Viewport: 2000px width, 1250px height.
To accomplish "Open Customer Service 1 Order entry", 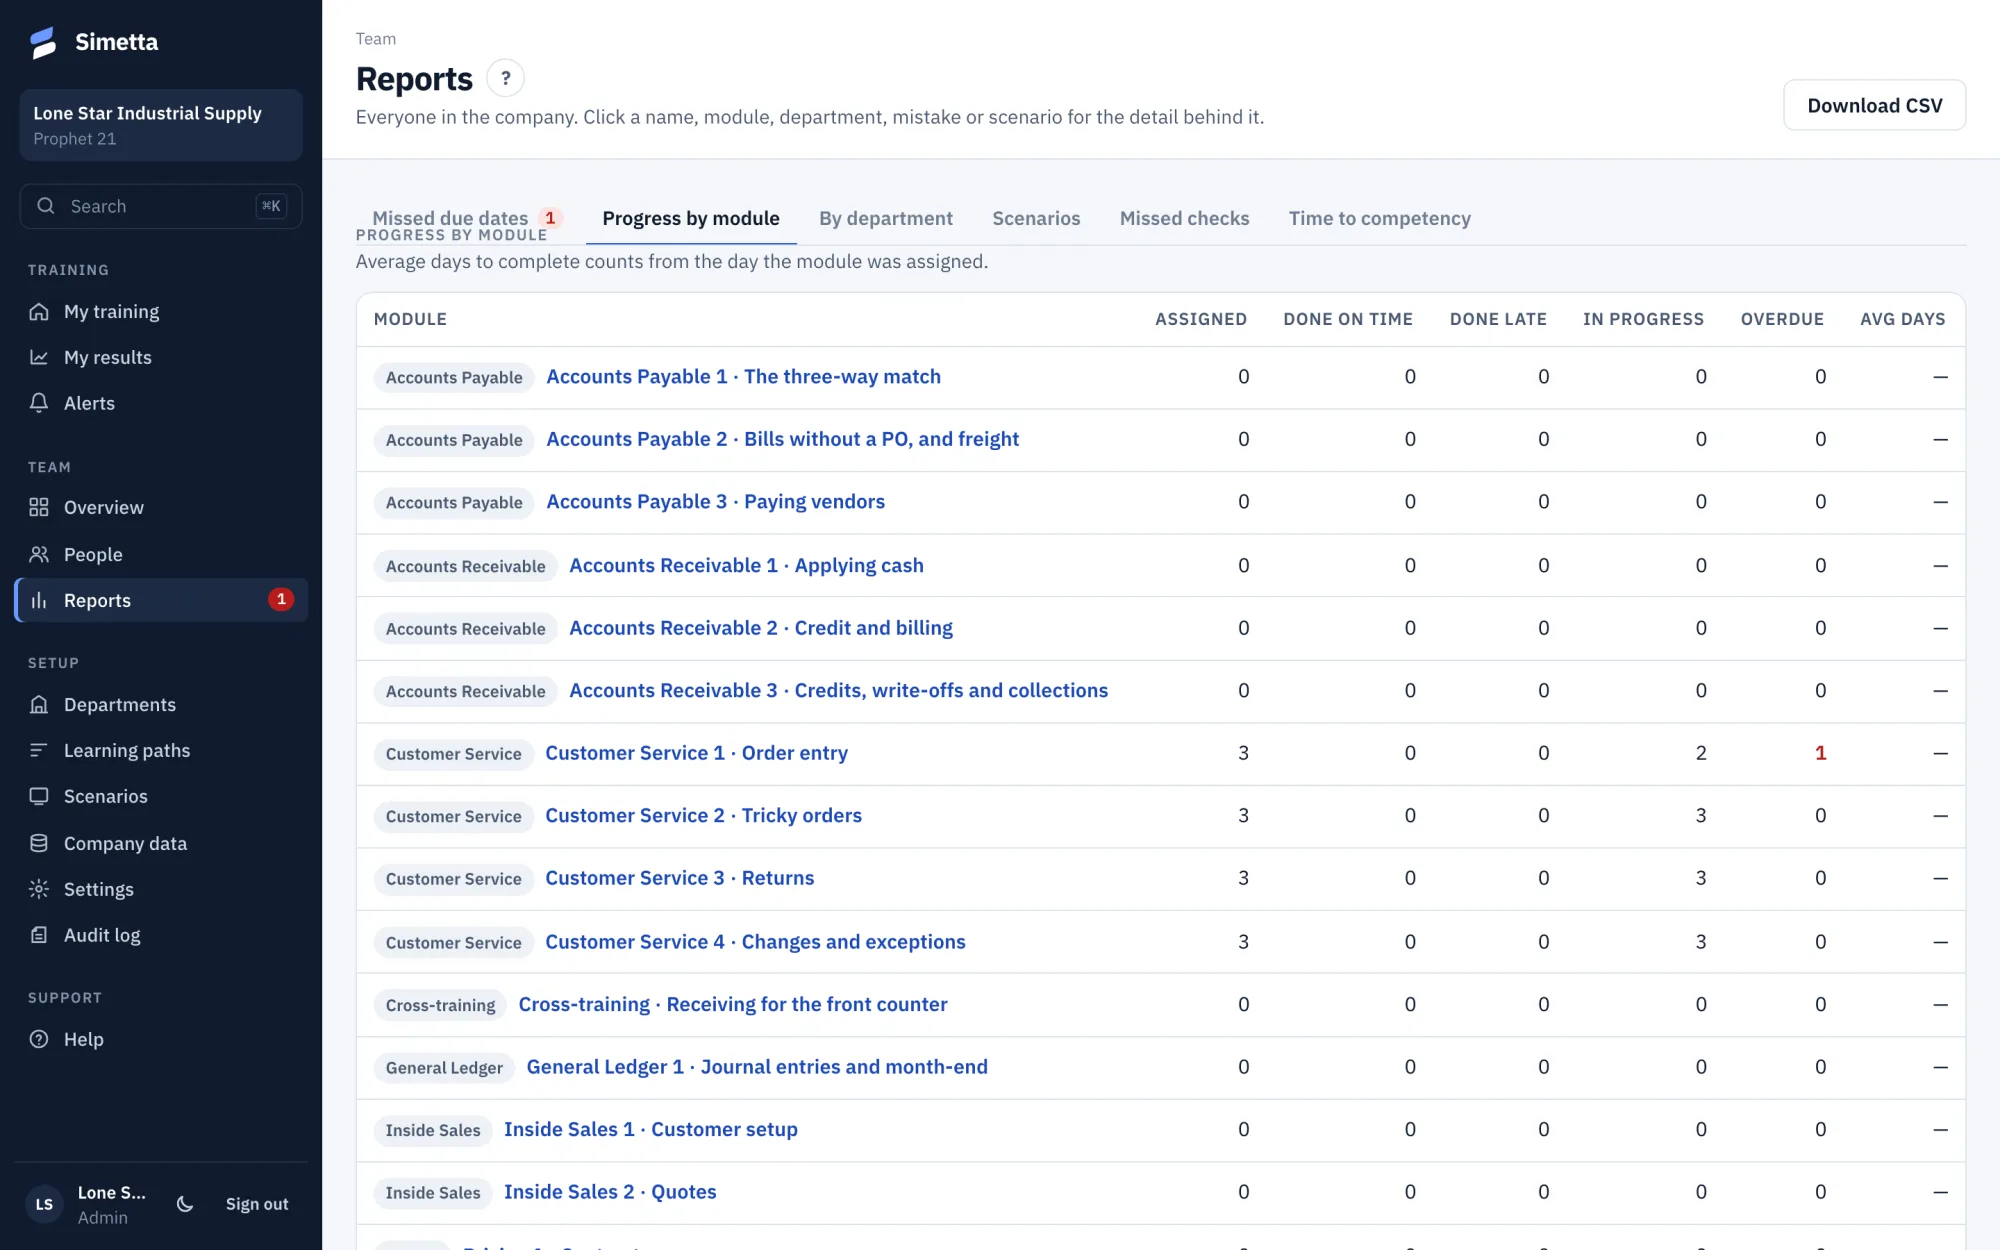I will tap(696, 753).
